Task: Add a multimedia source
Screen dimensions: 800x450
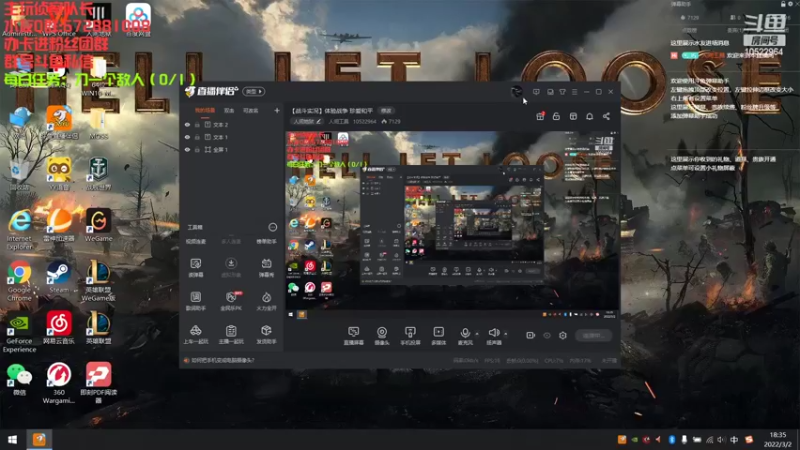Action: click(x=438, y=336)
